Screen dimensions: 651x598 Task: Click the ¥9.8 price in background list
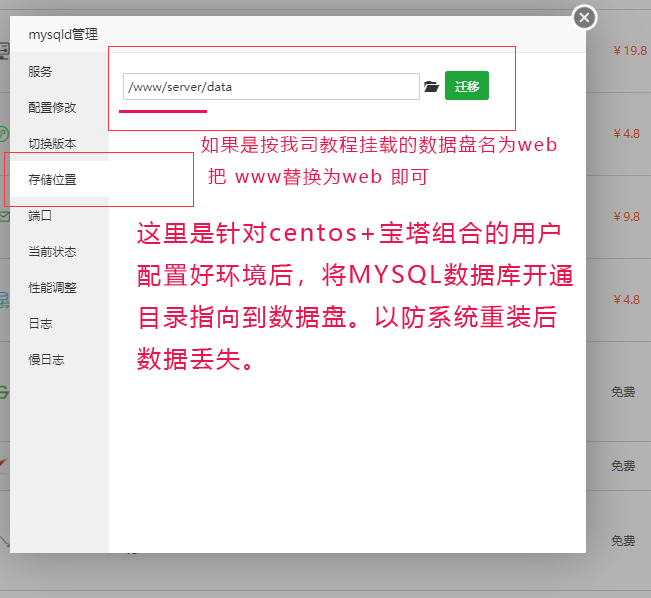click(x=627, y=217)
